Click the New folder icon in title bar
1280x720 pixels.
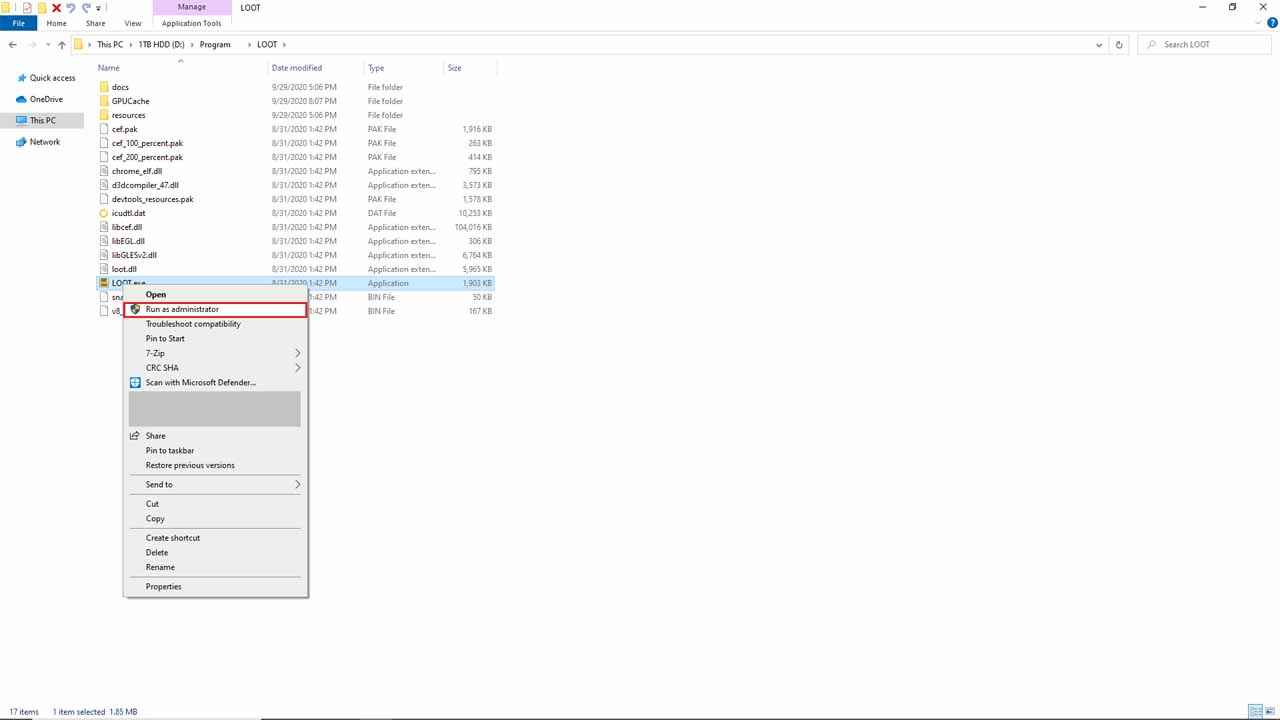pos(42,7)
